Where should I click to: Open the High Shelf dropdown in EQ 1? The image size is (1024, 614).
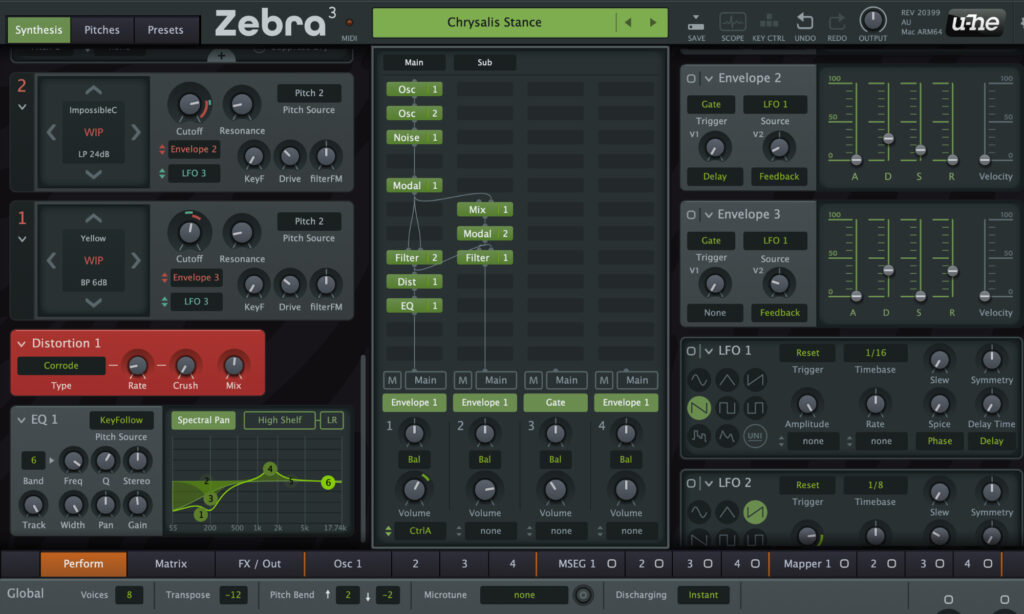[280, 420]
